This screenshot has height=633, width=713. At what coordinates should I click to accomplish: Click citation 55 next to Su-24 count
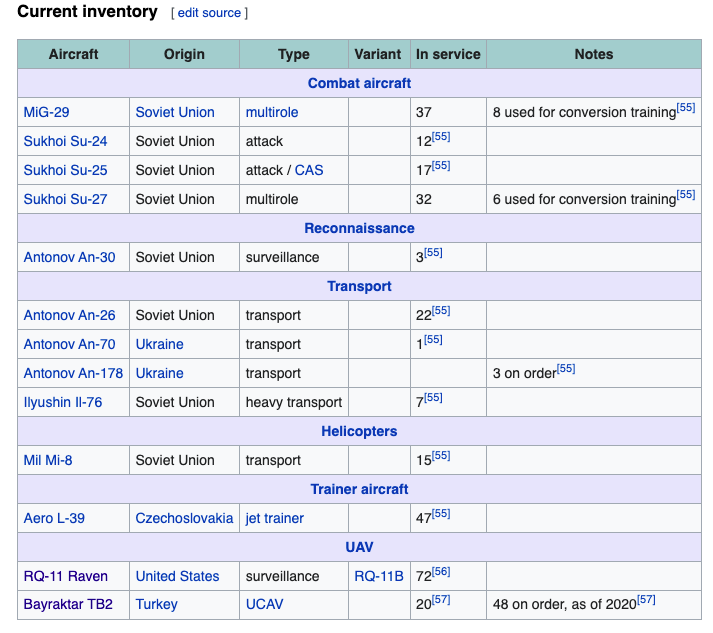[441, 137]
